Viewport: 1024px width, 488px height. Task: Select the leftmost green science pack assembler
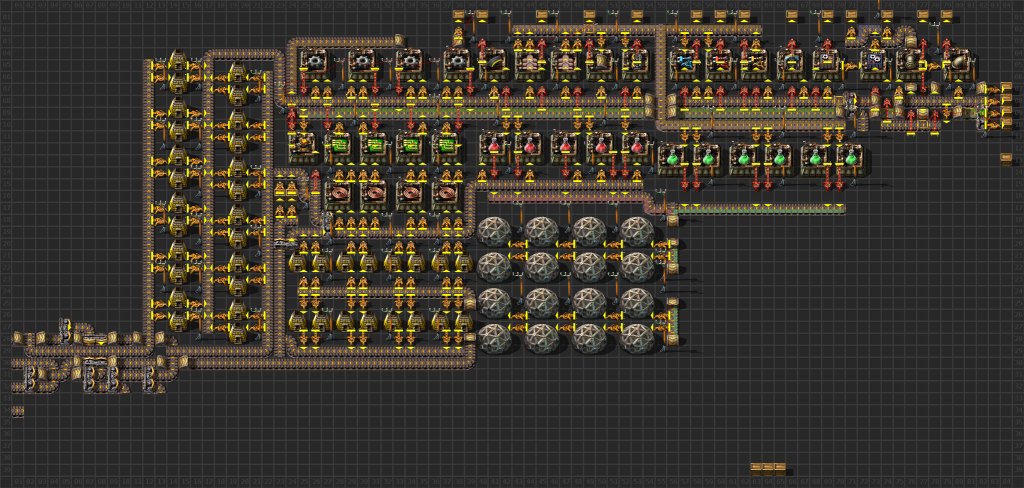[672, 158]
